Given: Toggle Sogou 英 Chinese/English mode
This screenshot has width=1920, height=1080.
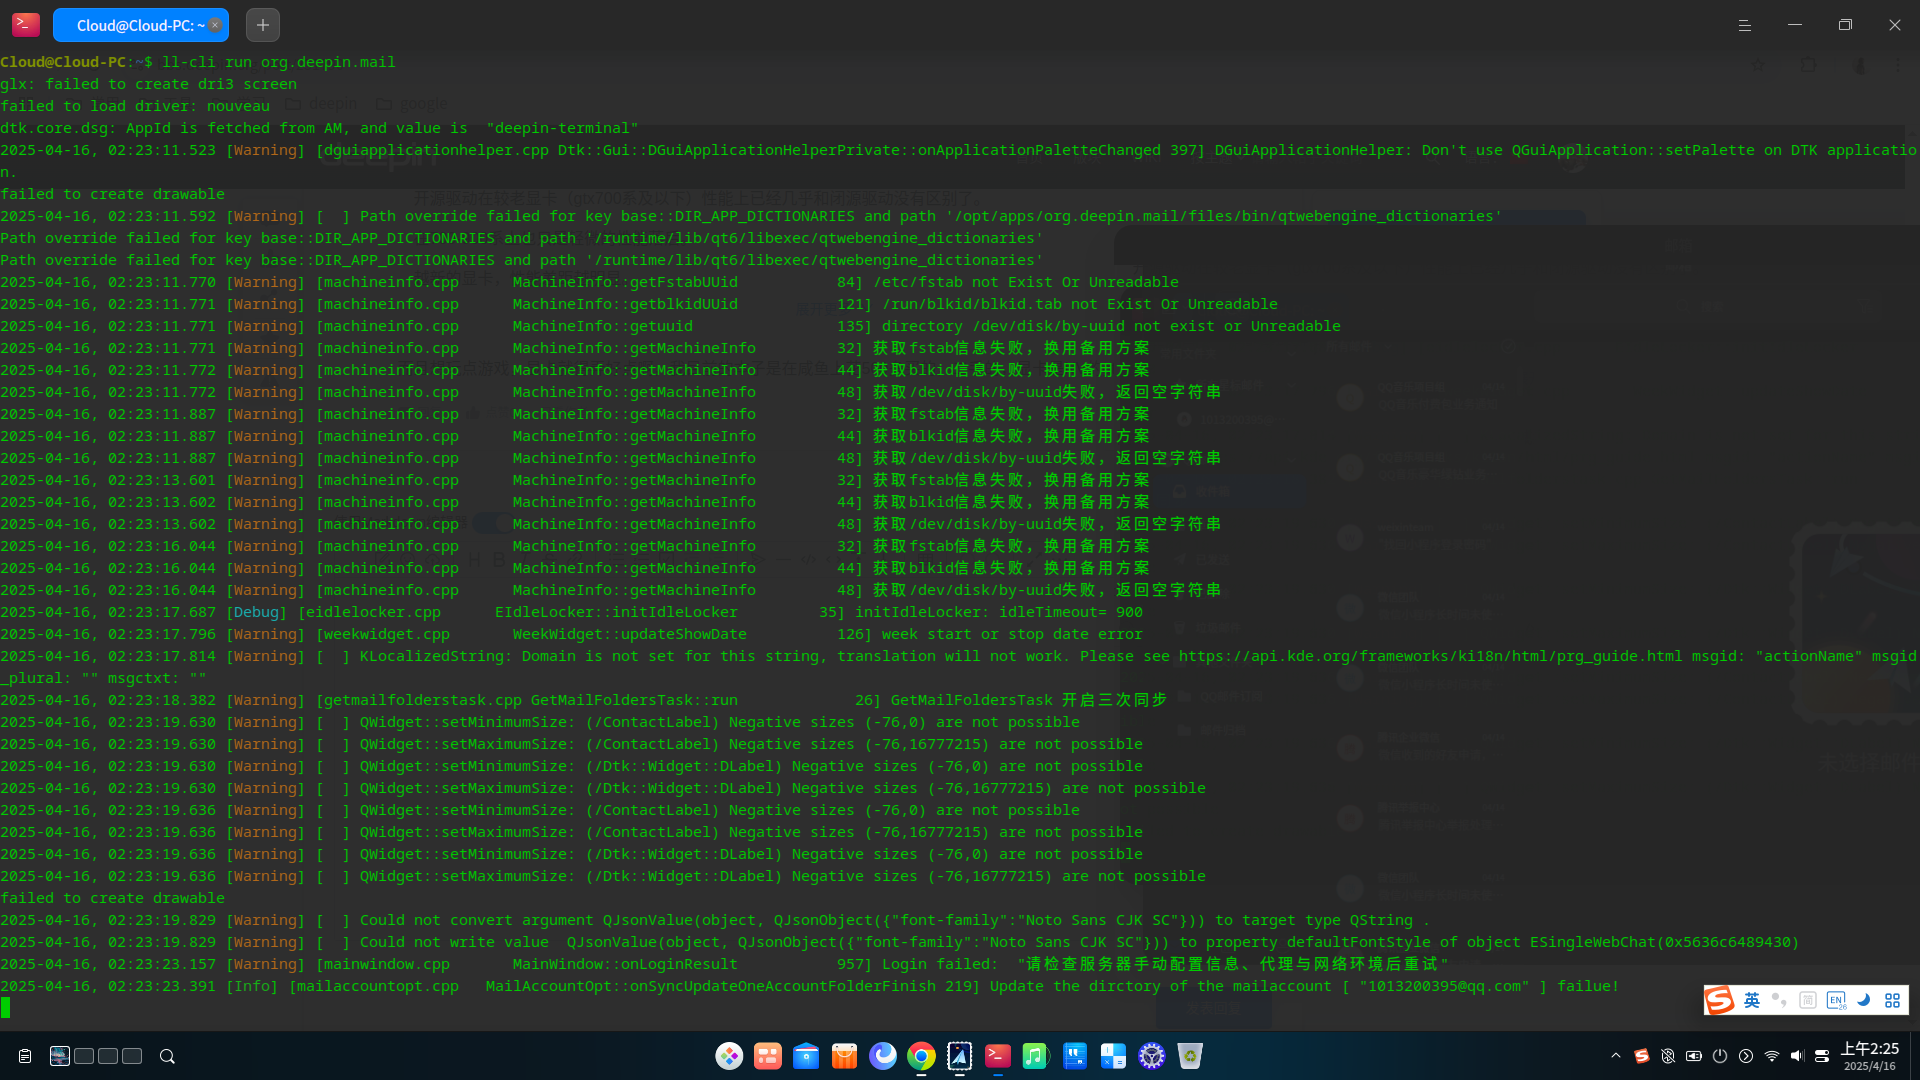Looking at the screenshot, I should point(1752,1000).
